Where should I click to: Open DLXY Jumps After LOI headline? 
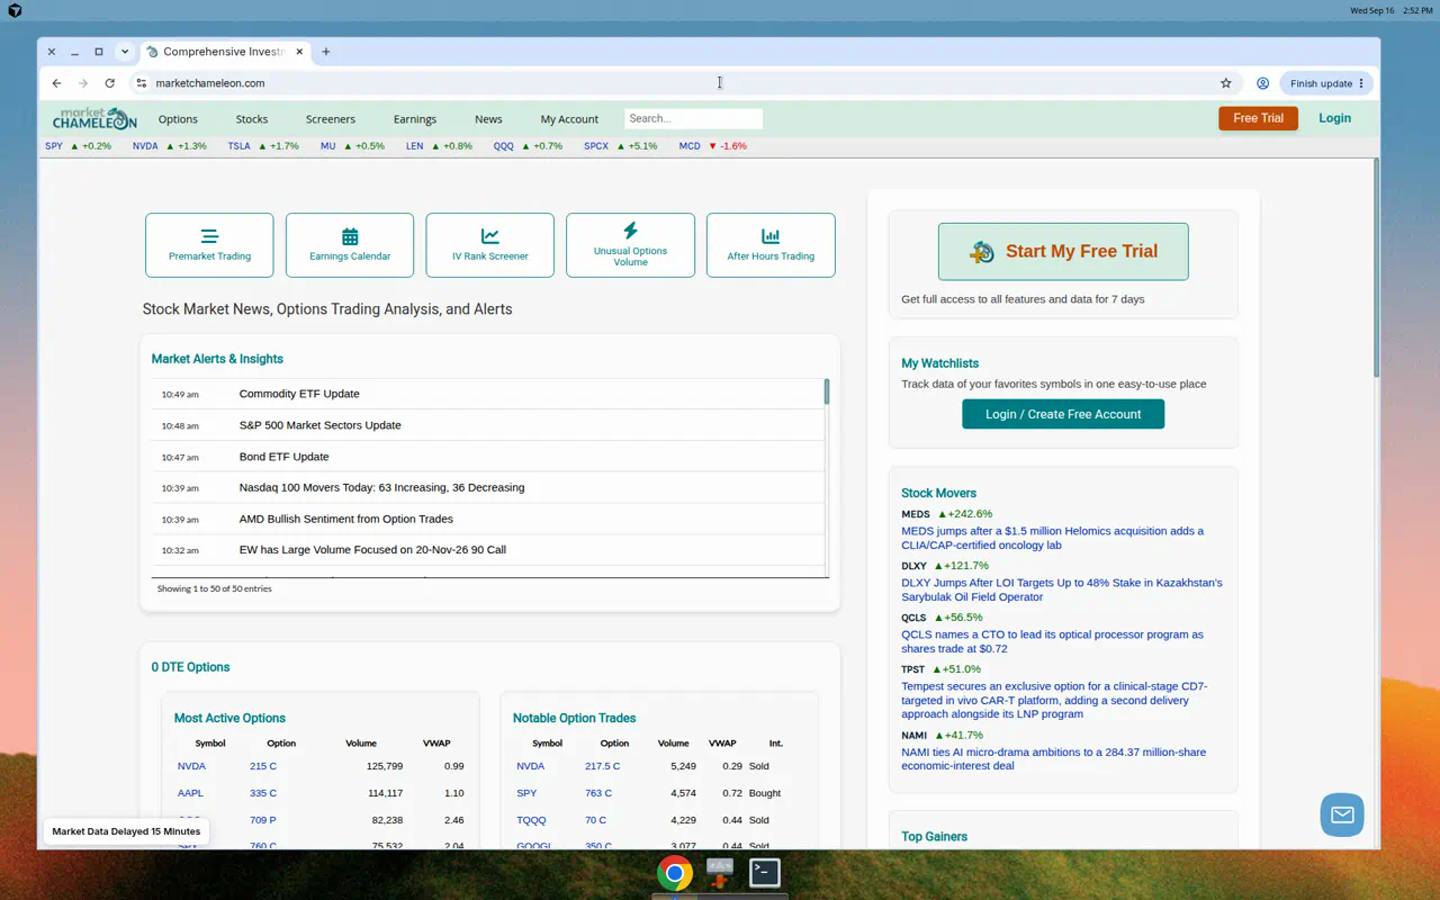pos(1061,590)
